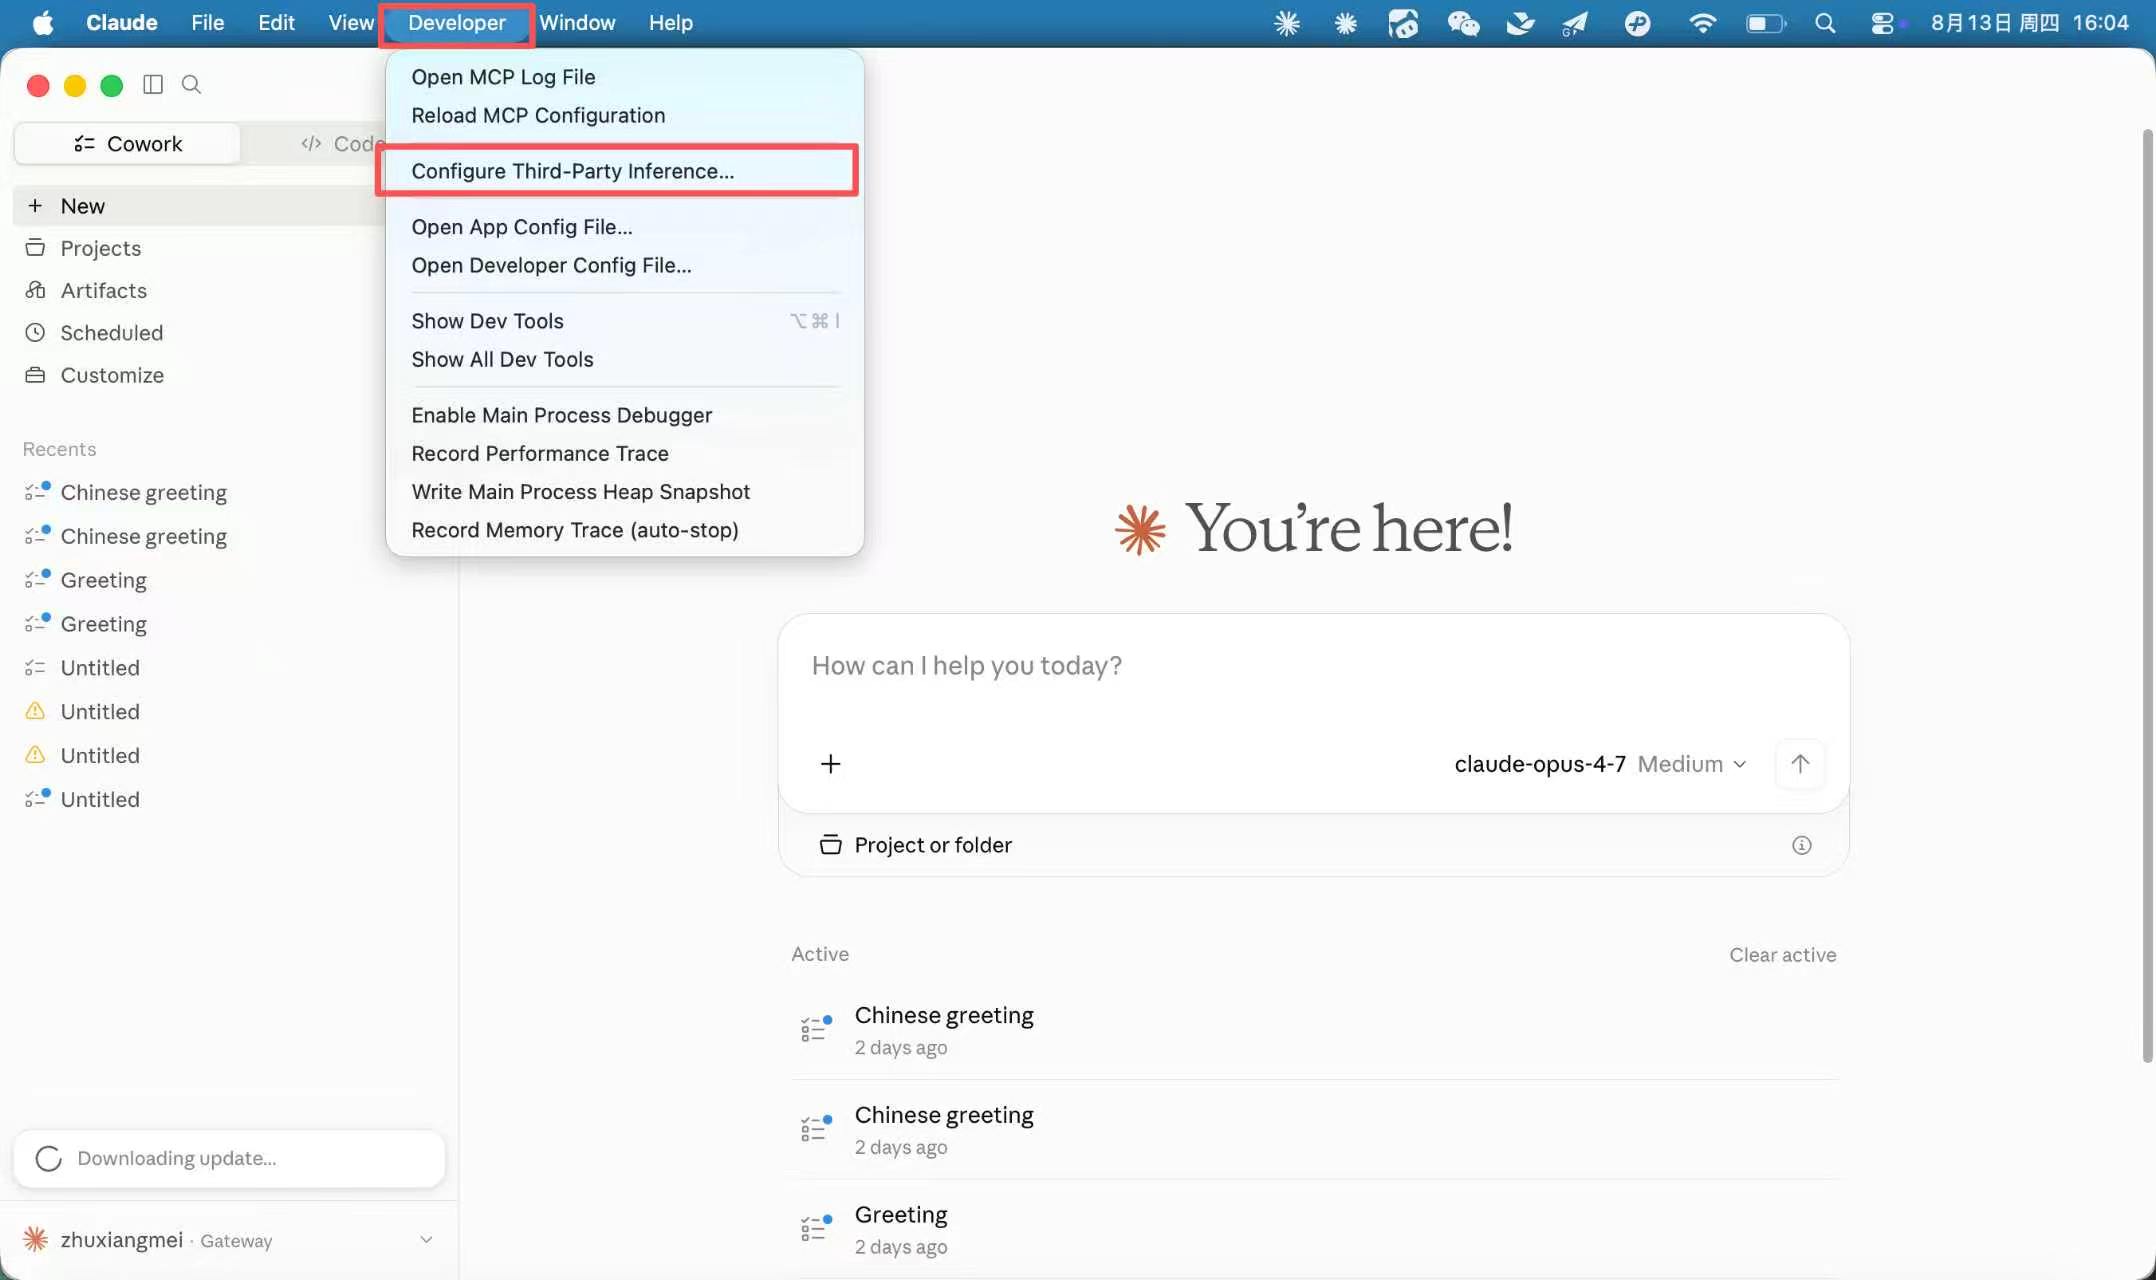Open the Help menu
The height and width of the screenshot is (1280, 2156).
click(670, 23)
